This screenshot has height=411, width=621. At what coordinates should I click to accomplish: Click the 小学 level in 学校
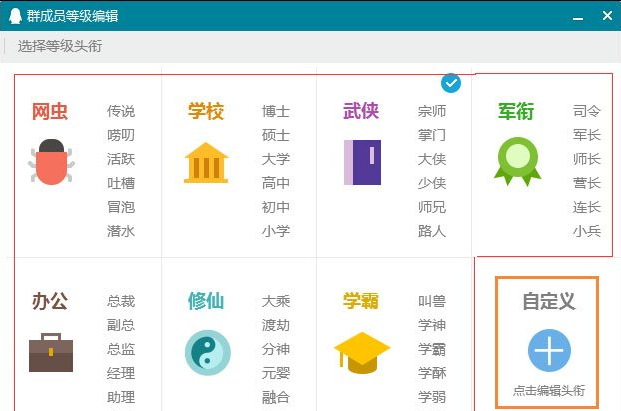click(276, 231)
